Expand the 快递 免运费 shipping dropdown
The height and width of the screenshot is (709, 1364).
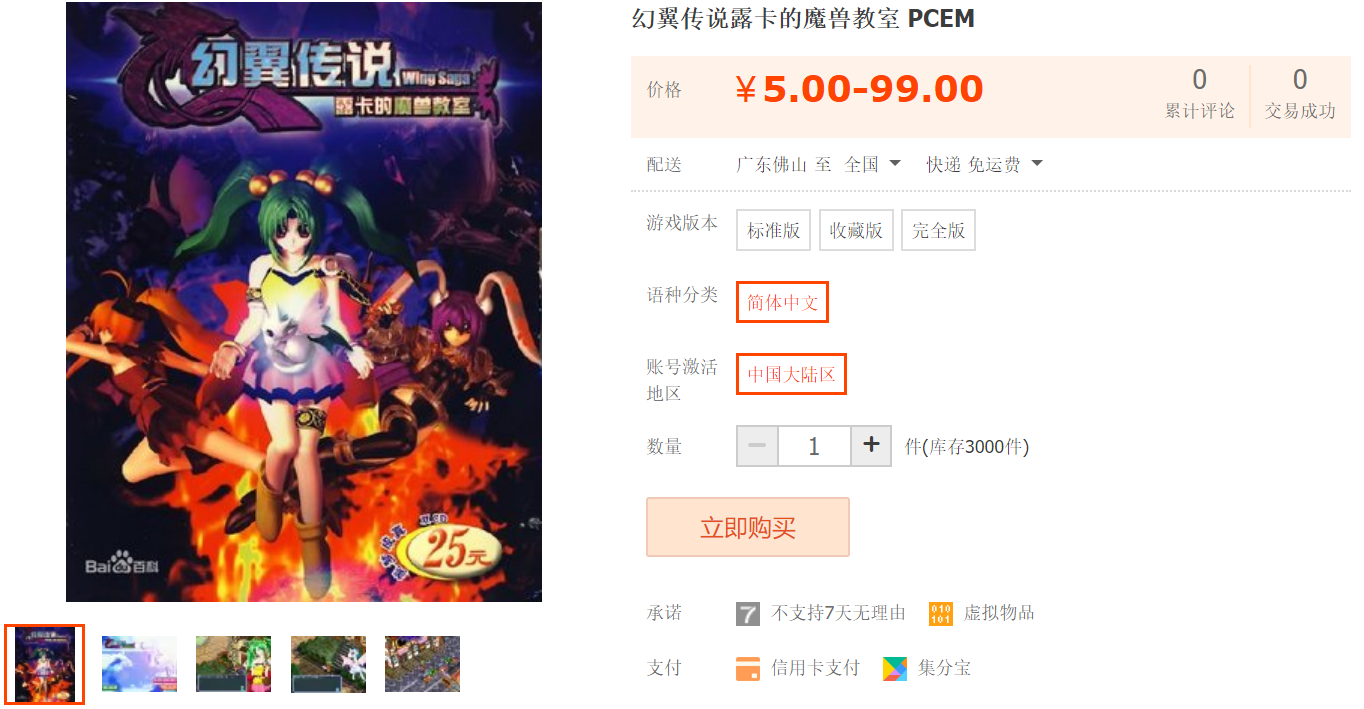point(984,164)
